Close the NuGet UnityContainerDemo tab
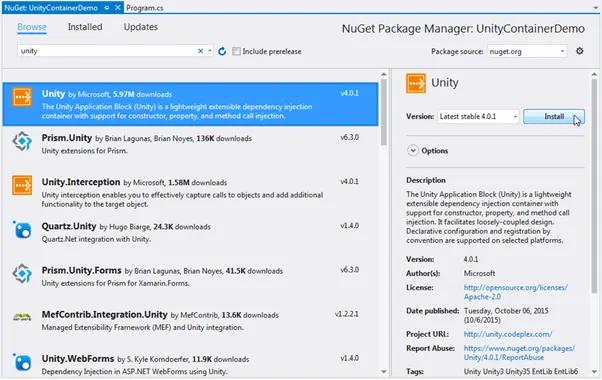The height and width of the screenshot is (380, 602). [118, 8]
